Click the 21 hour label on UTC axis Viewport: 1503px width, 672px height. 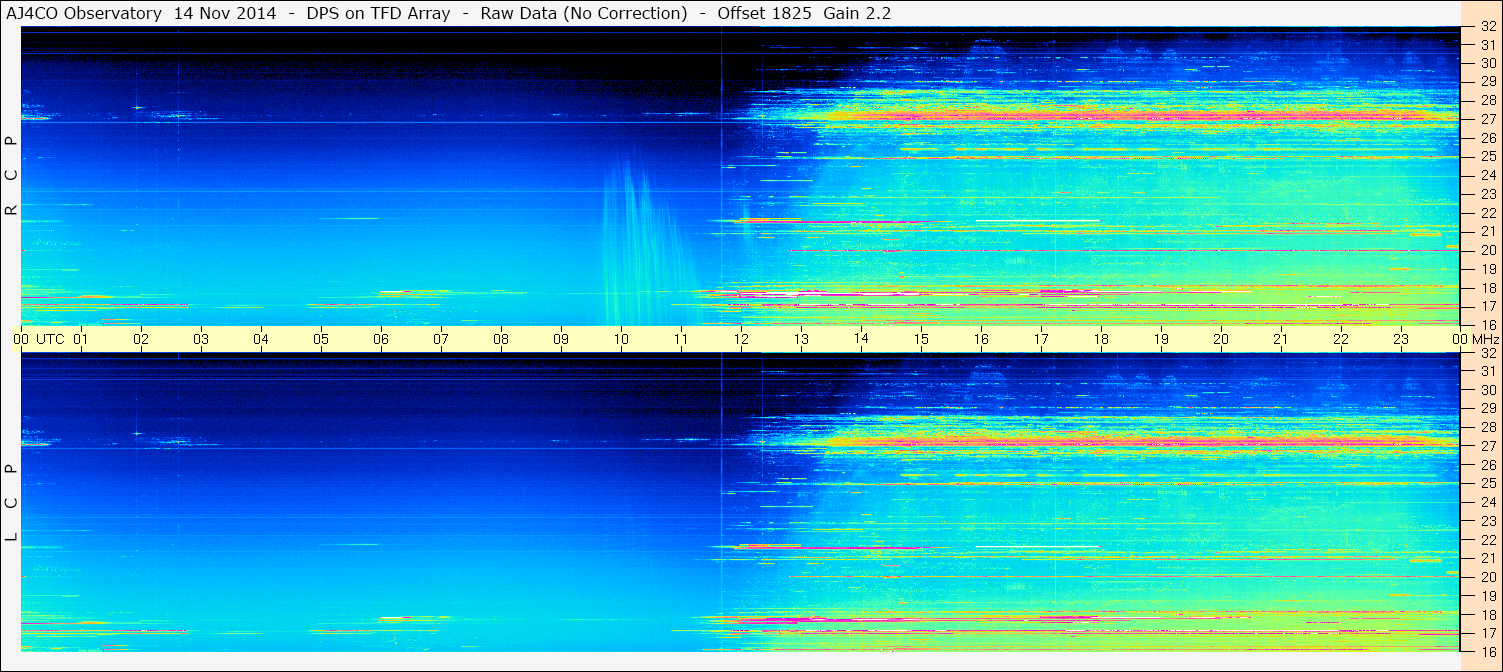coord(1281,339)
